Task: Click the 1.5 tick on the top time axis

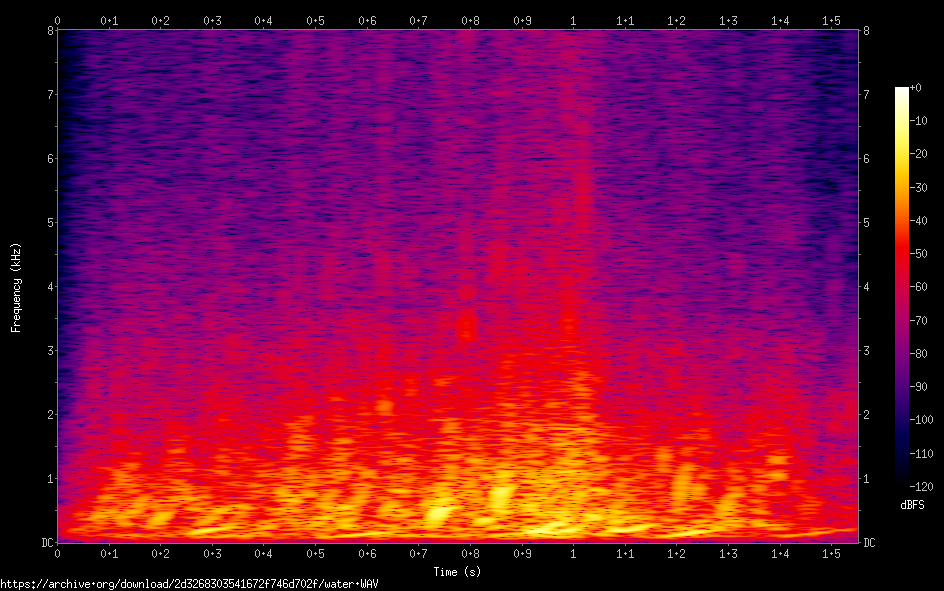Action: pyautogui.click(x=831, y=20)
